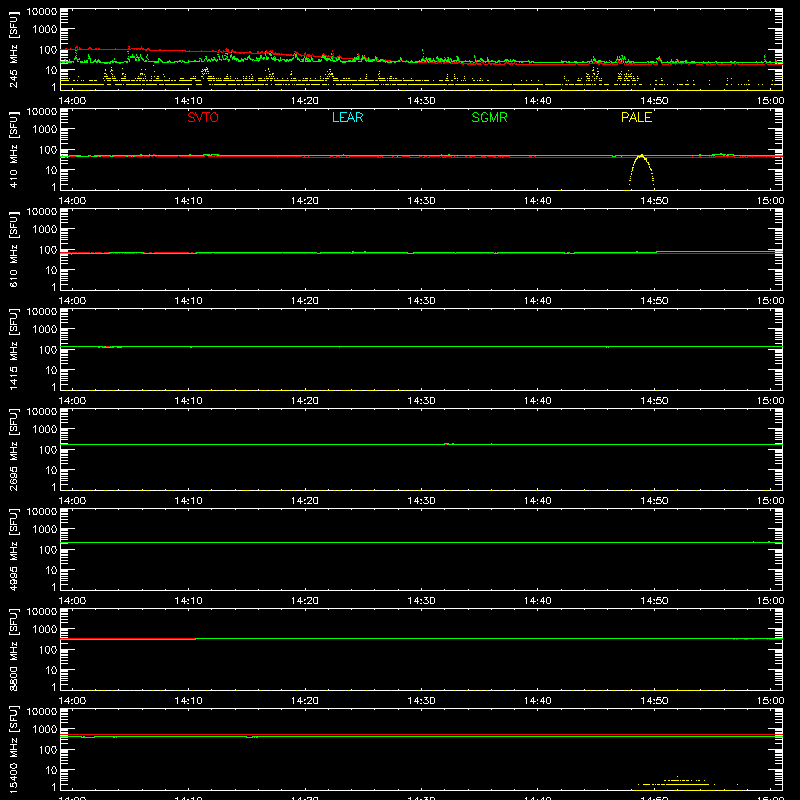Select the 4995 MHz [SFU] axis title
This screenshot has height=800, width=800.
[x=14, y=549]
